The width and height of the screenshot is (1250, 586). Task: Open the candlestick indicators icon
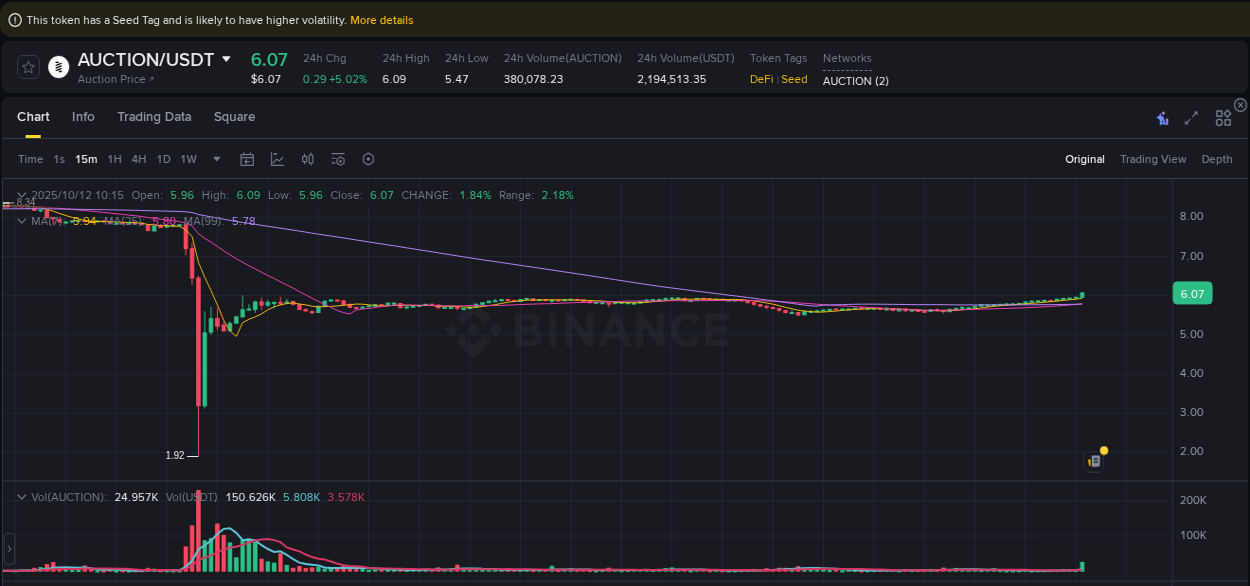coord(307,159)
